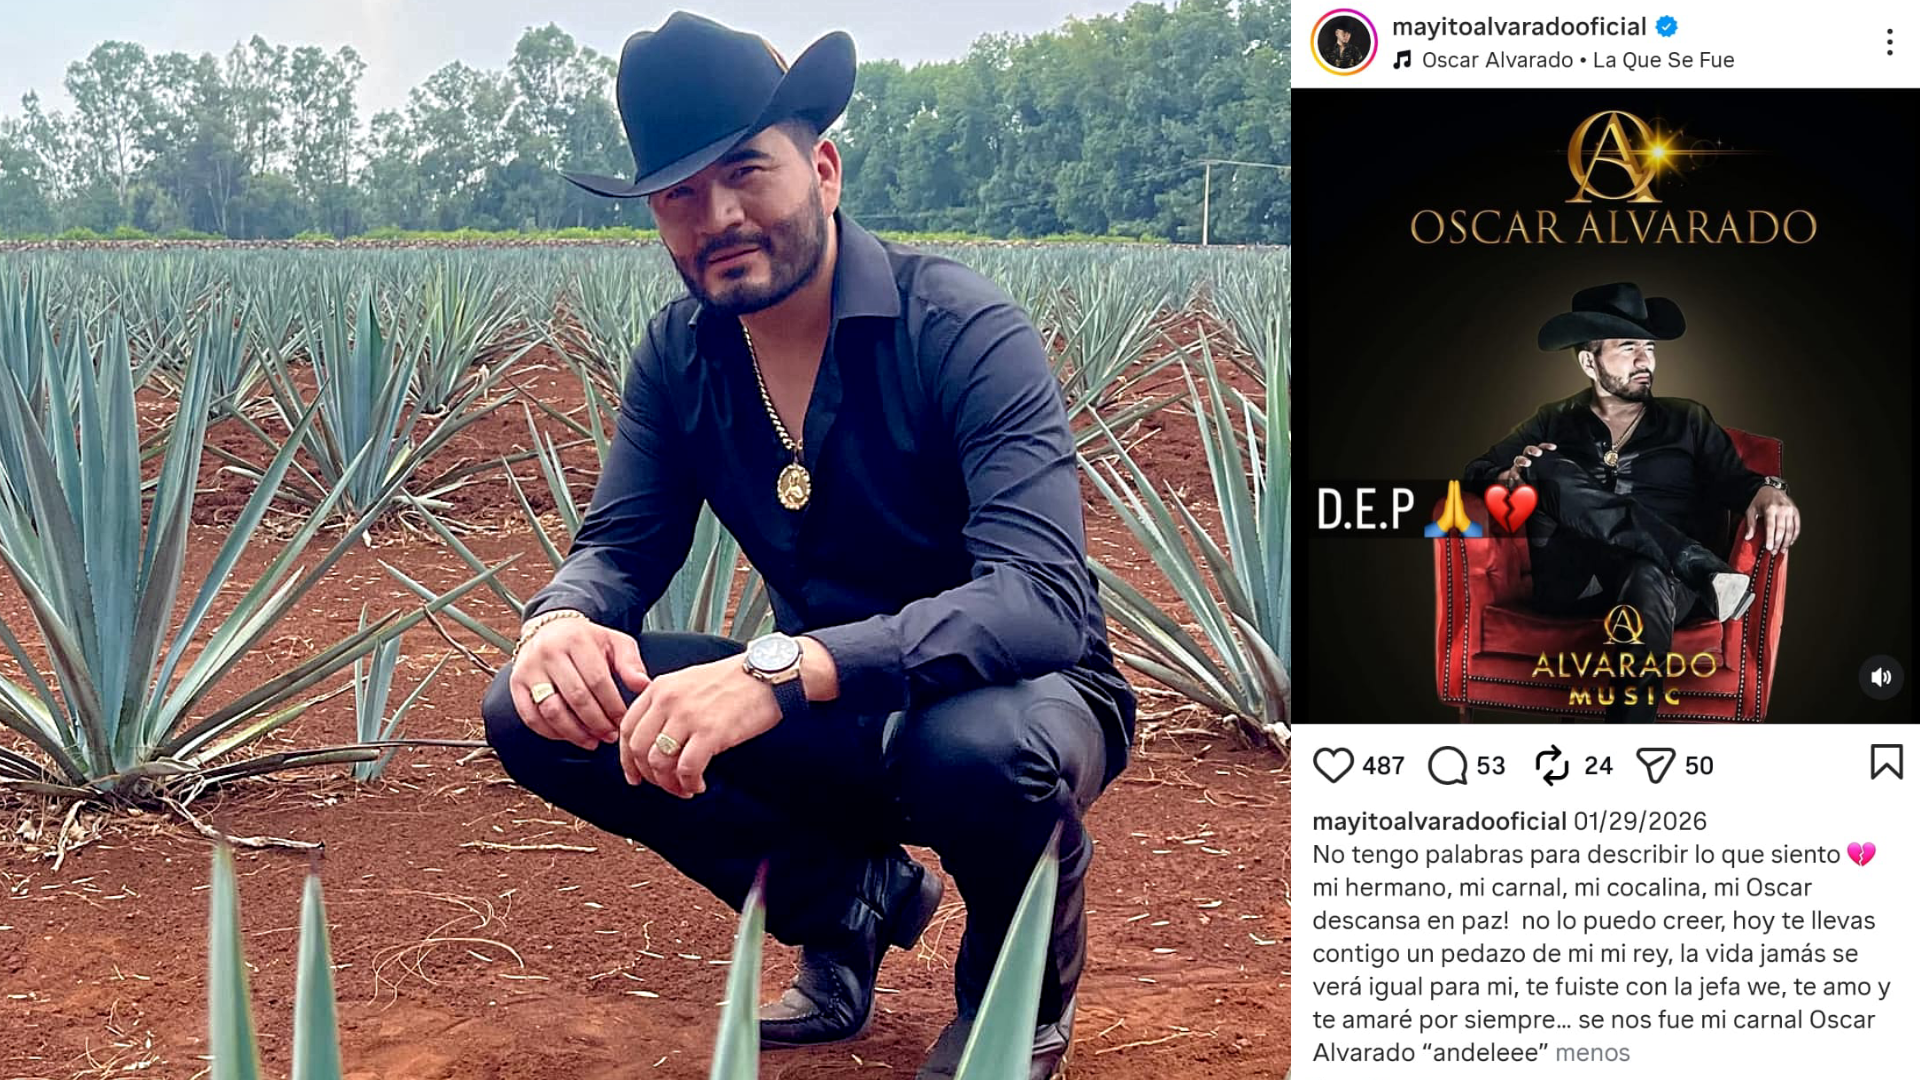This screenshot has height=1080, width=1920.
Task: Click the music note icon by song title
Action: tap(1402, 60)
